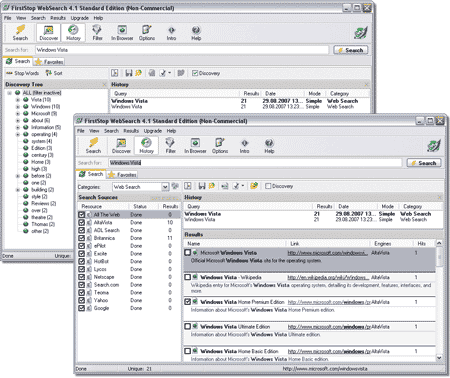This screenshot has height=378, width=450.
Task: Uncheck Windows Vista Home Premium Edition result
Action: [188, 302]
